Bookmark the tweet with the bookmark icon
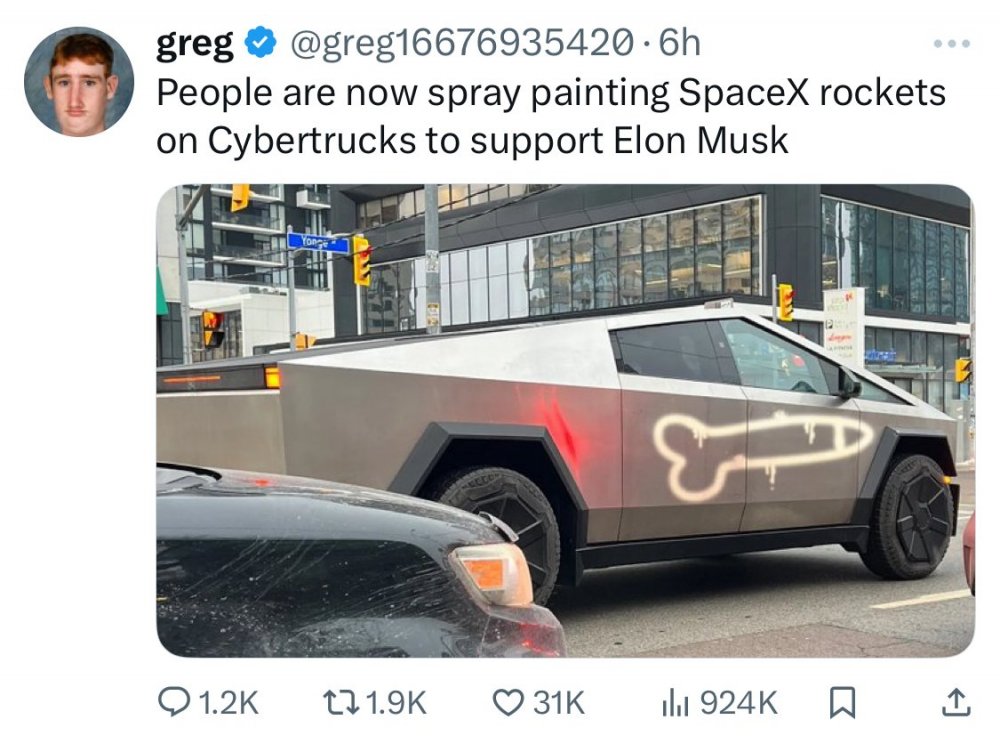Image resolution: width=1000 pixels, height=744 pixels. coord(841,703)
